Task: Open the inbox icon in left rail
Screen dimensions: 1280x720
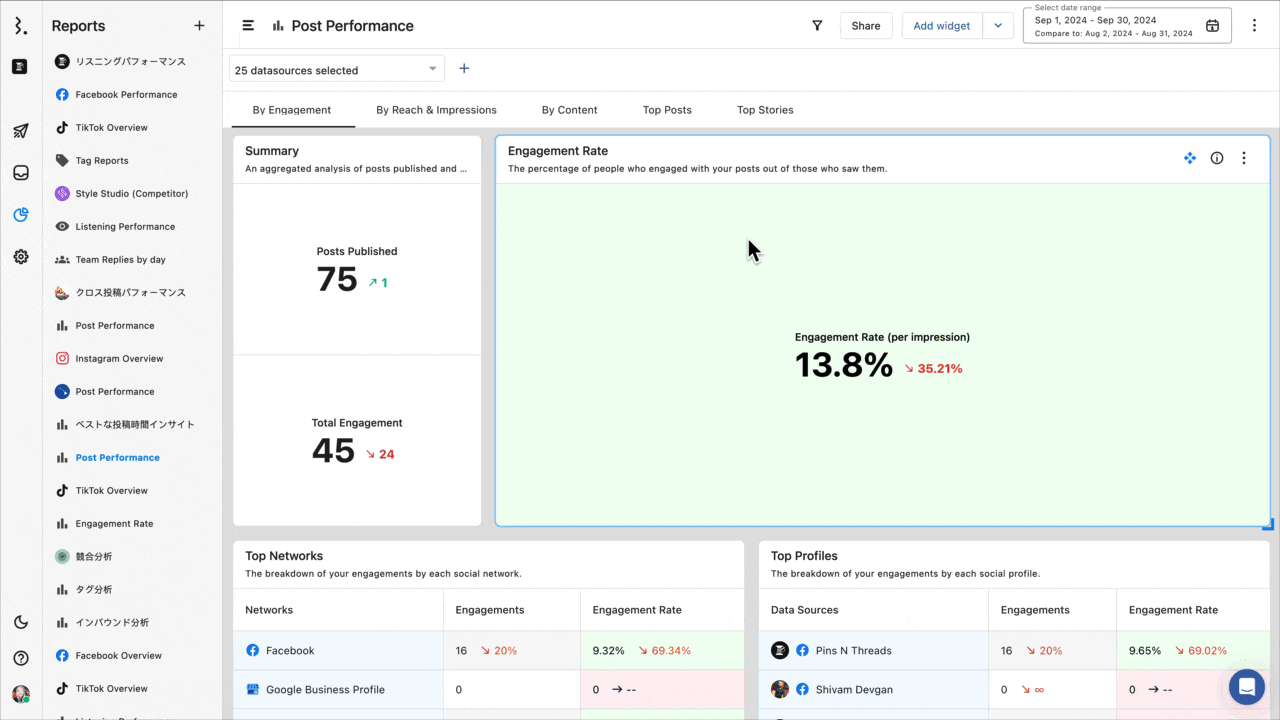Action: [21, 173]
